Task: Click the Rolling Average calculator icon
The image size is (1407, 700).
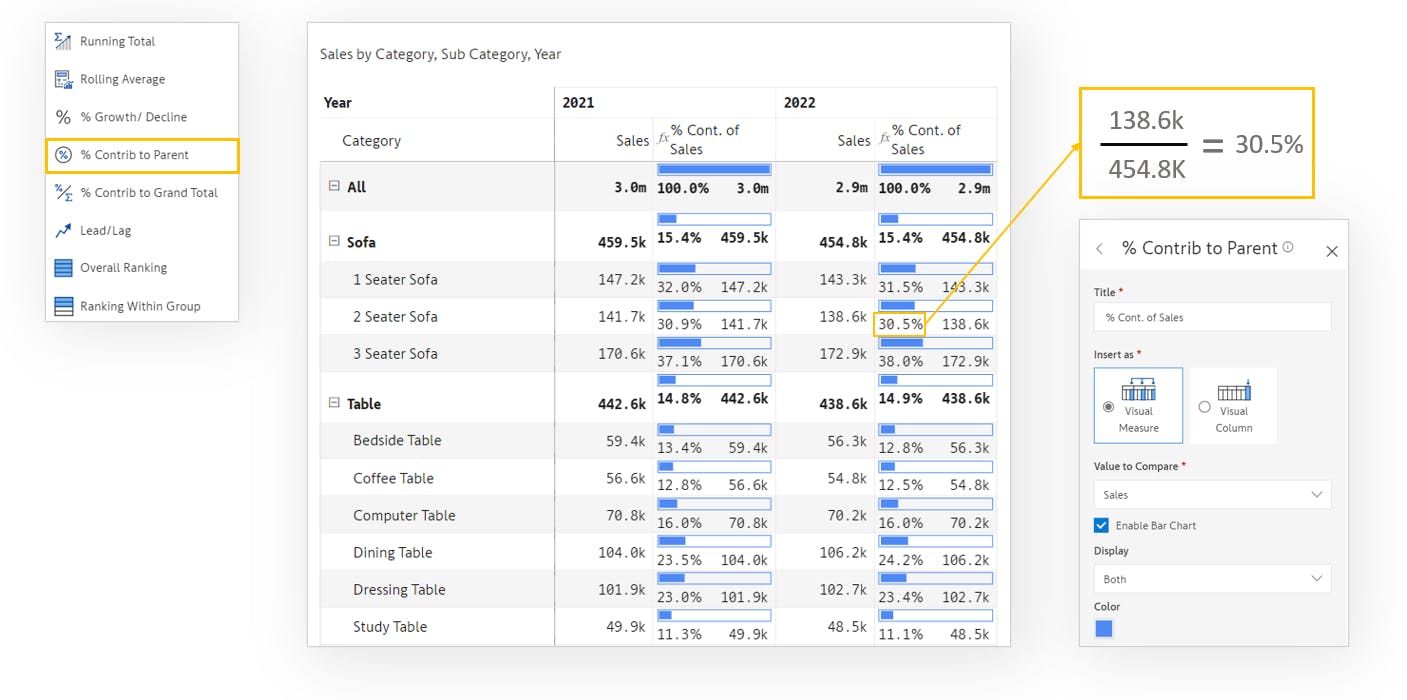Action: point(63,79)
